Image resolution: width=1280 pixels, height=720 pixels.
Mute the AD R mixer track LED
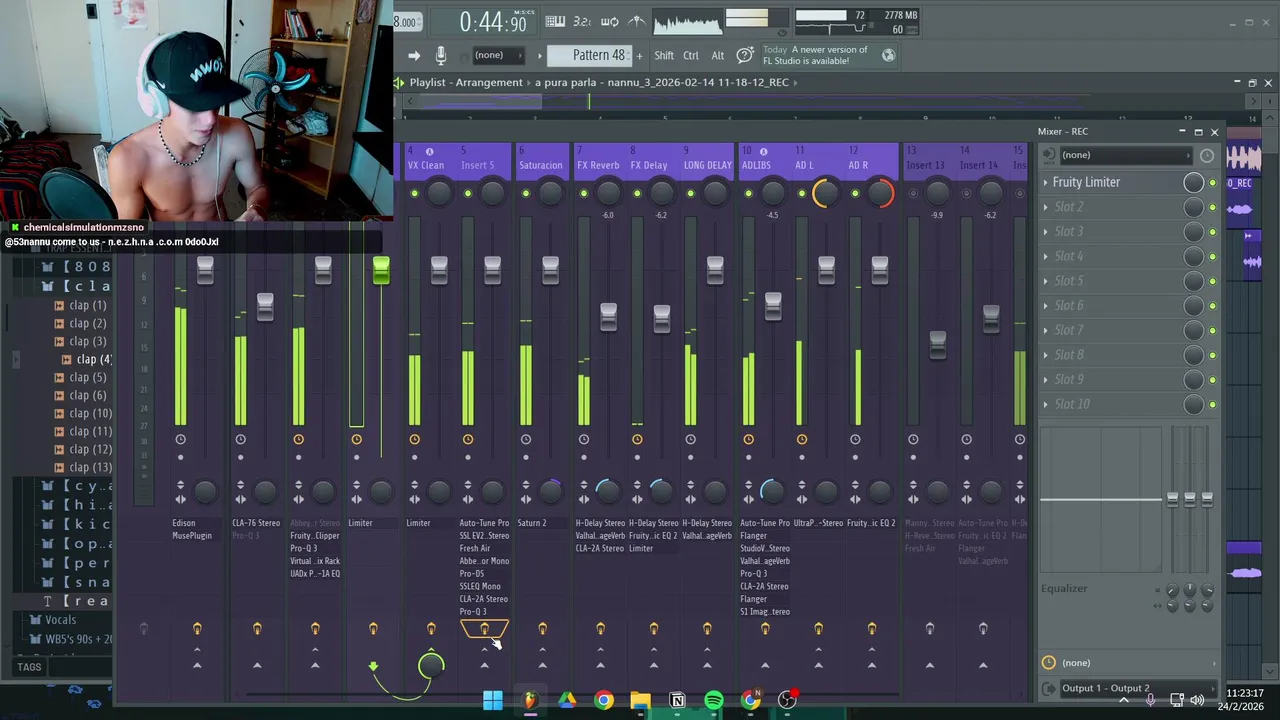tap(855, 193)
